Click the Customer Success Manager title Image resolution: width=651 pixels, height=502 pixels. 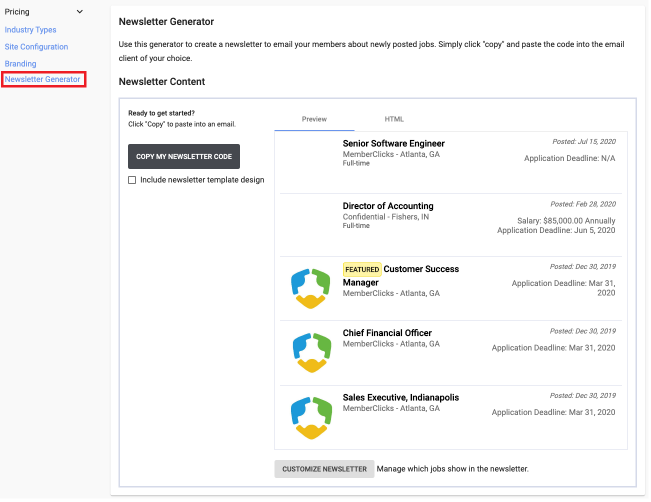point(401,276)
